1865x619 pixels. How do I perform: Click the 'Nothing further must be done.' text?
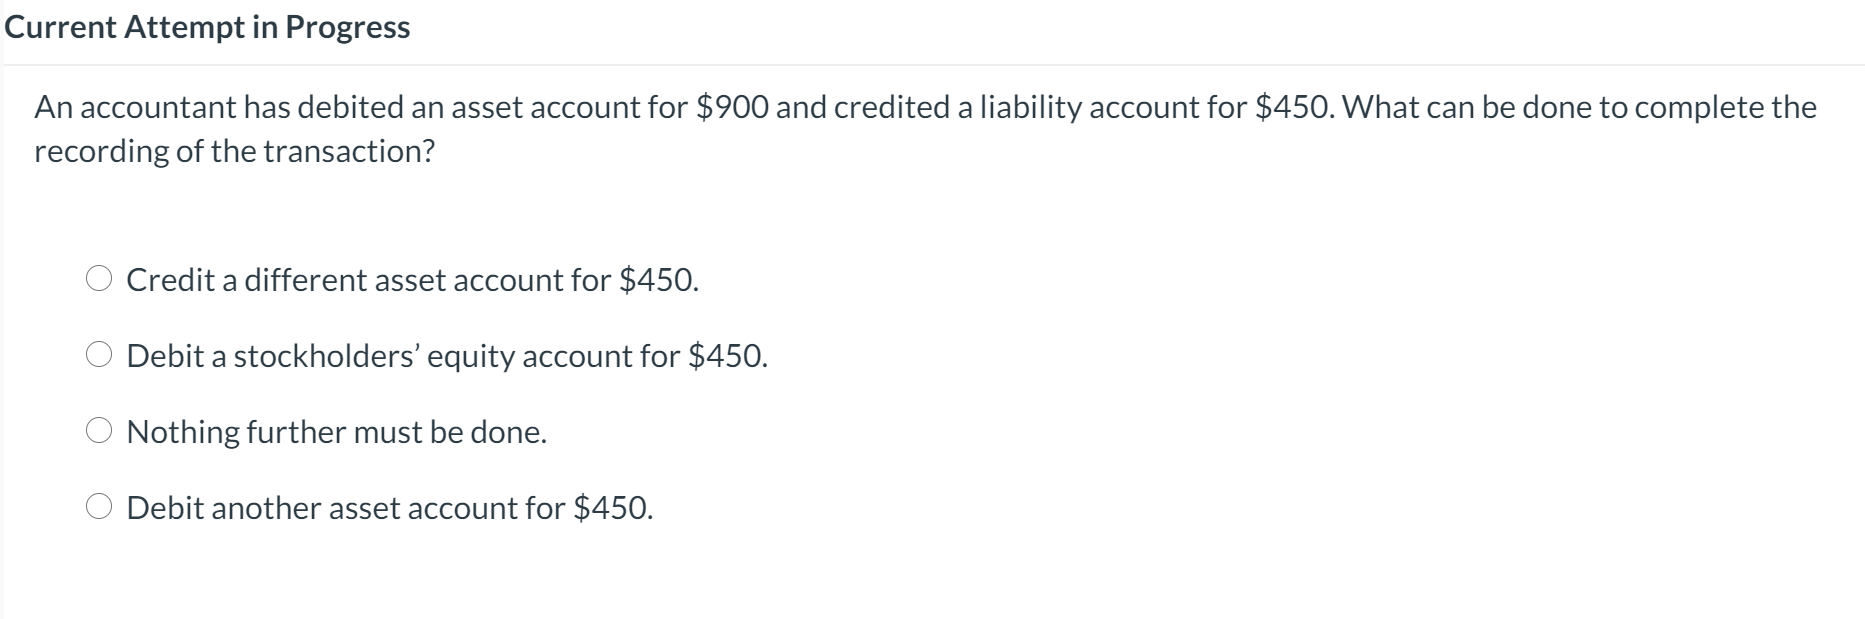pyautogui.click(x=337, y=432)
